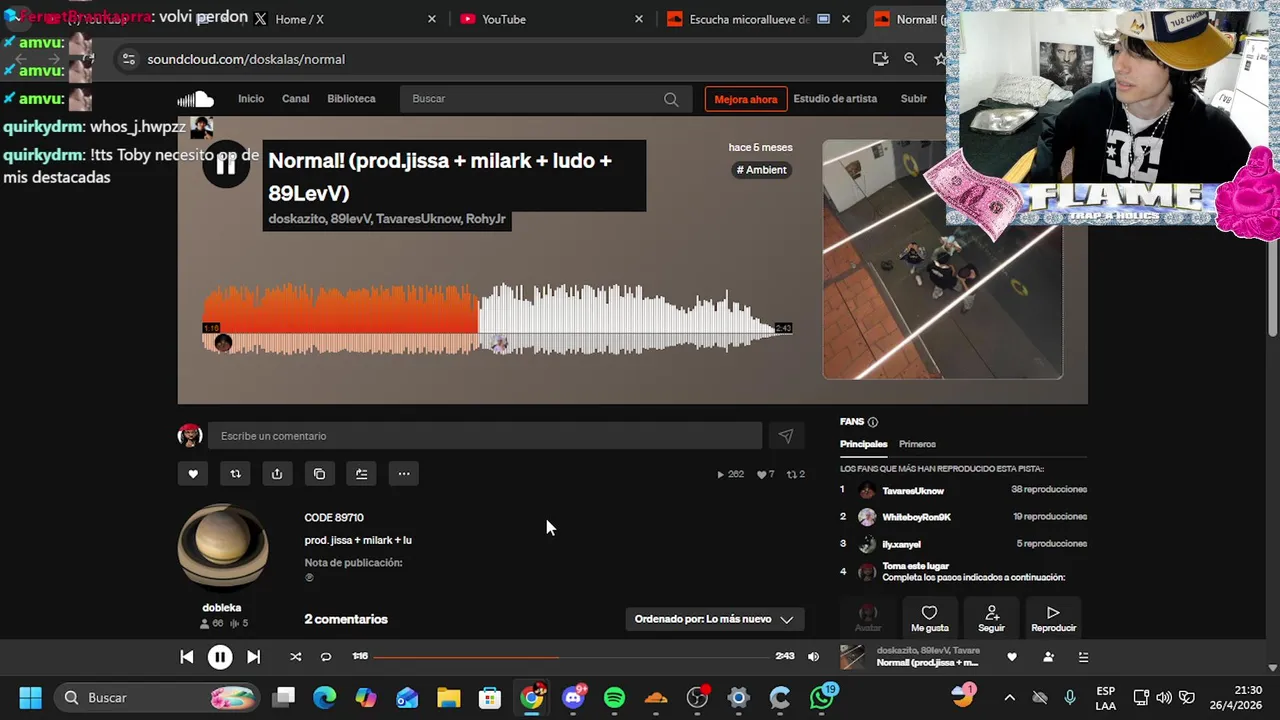Switch to the YouTube browser tab
Viewport: 1280px width, 720px height.
548,19
